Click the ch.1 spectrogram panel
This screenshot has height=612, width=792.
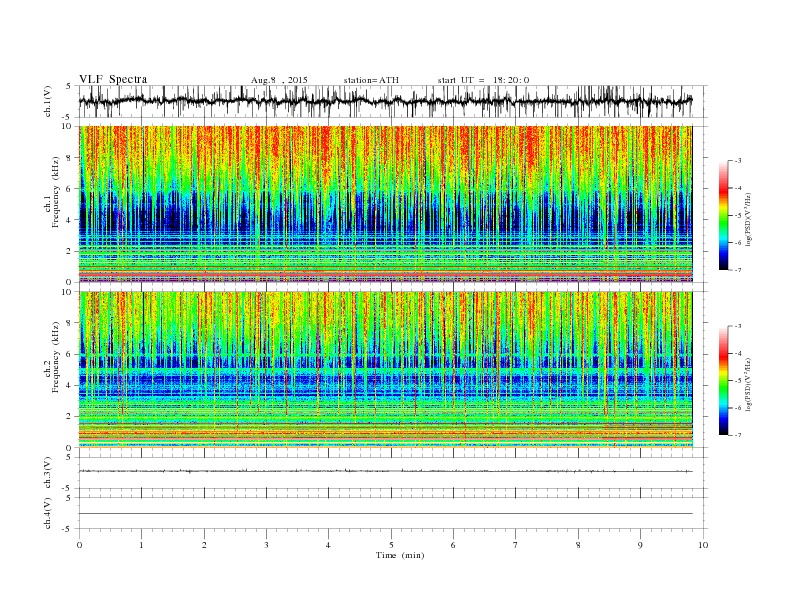tap(385, 204)
